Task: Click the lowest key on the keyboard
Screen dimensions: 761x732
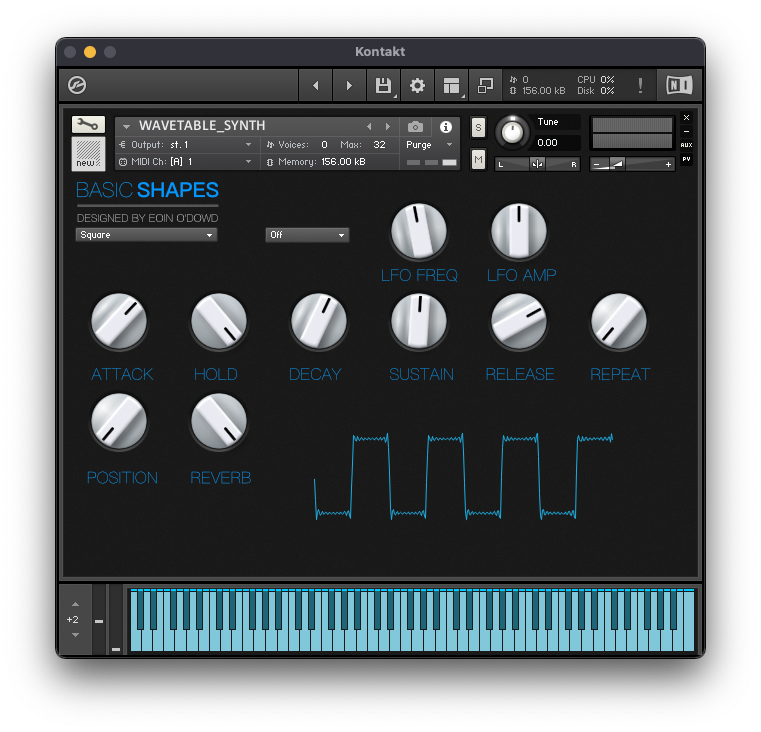Action: point(134,641)
